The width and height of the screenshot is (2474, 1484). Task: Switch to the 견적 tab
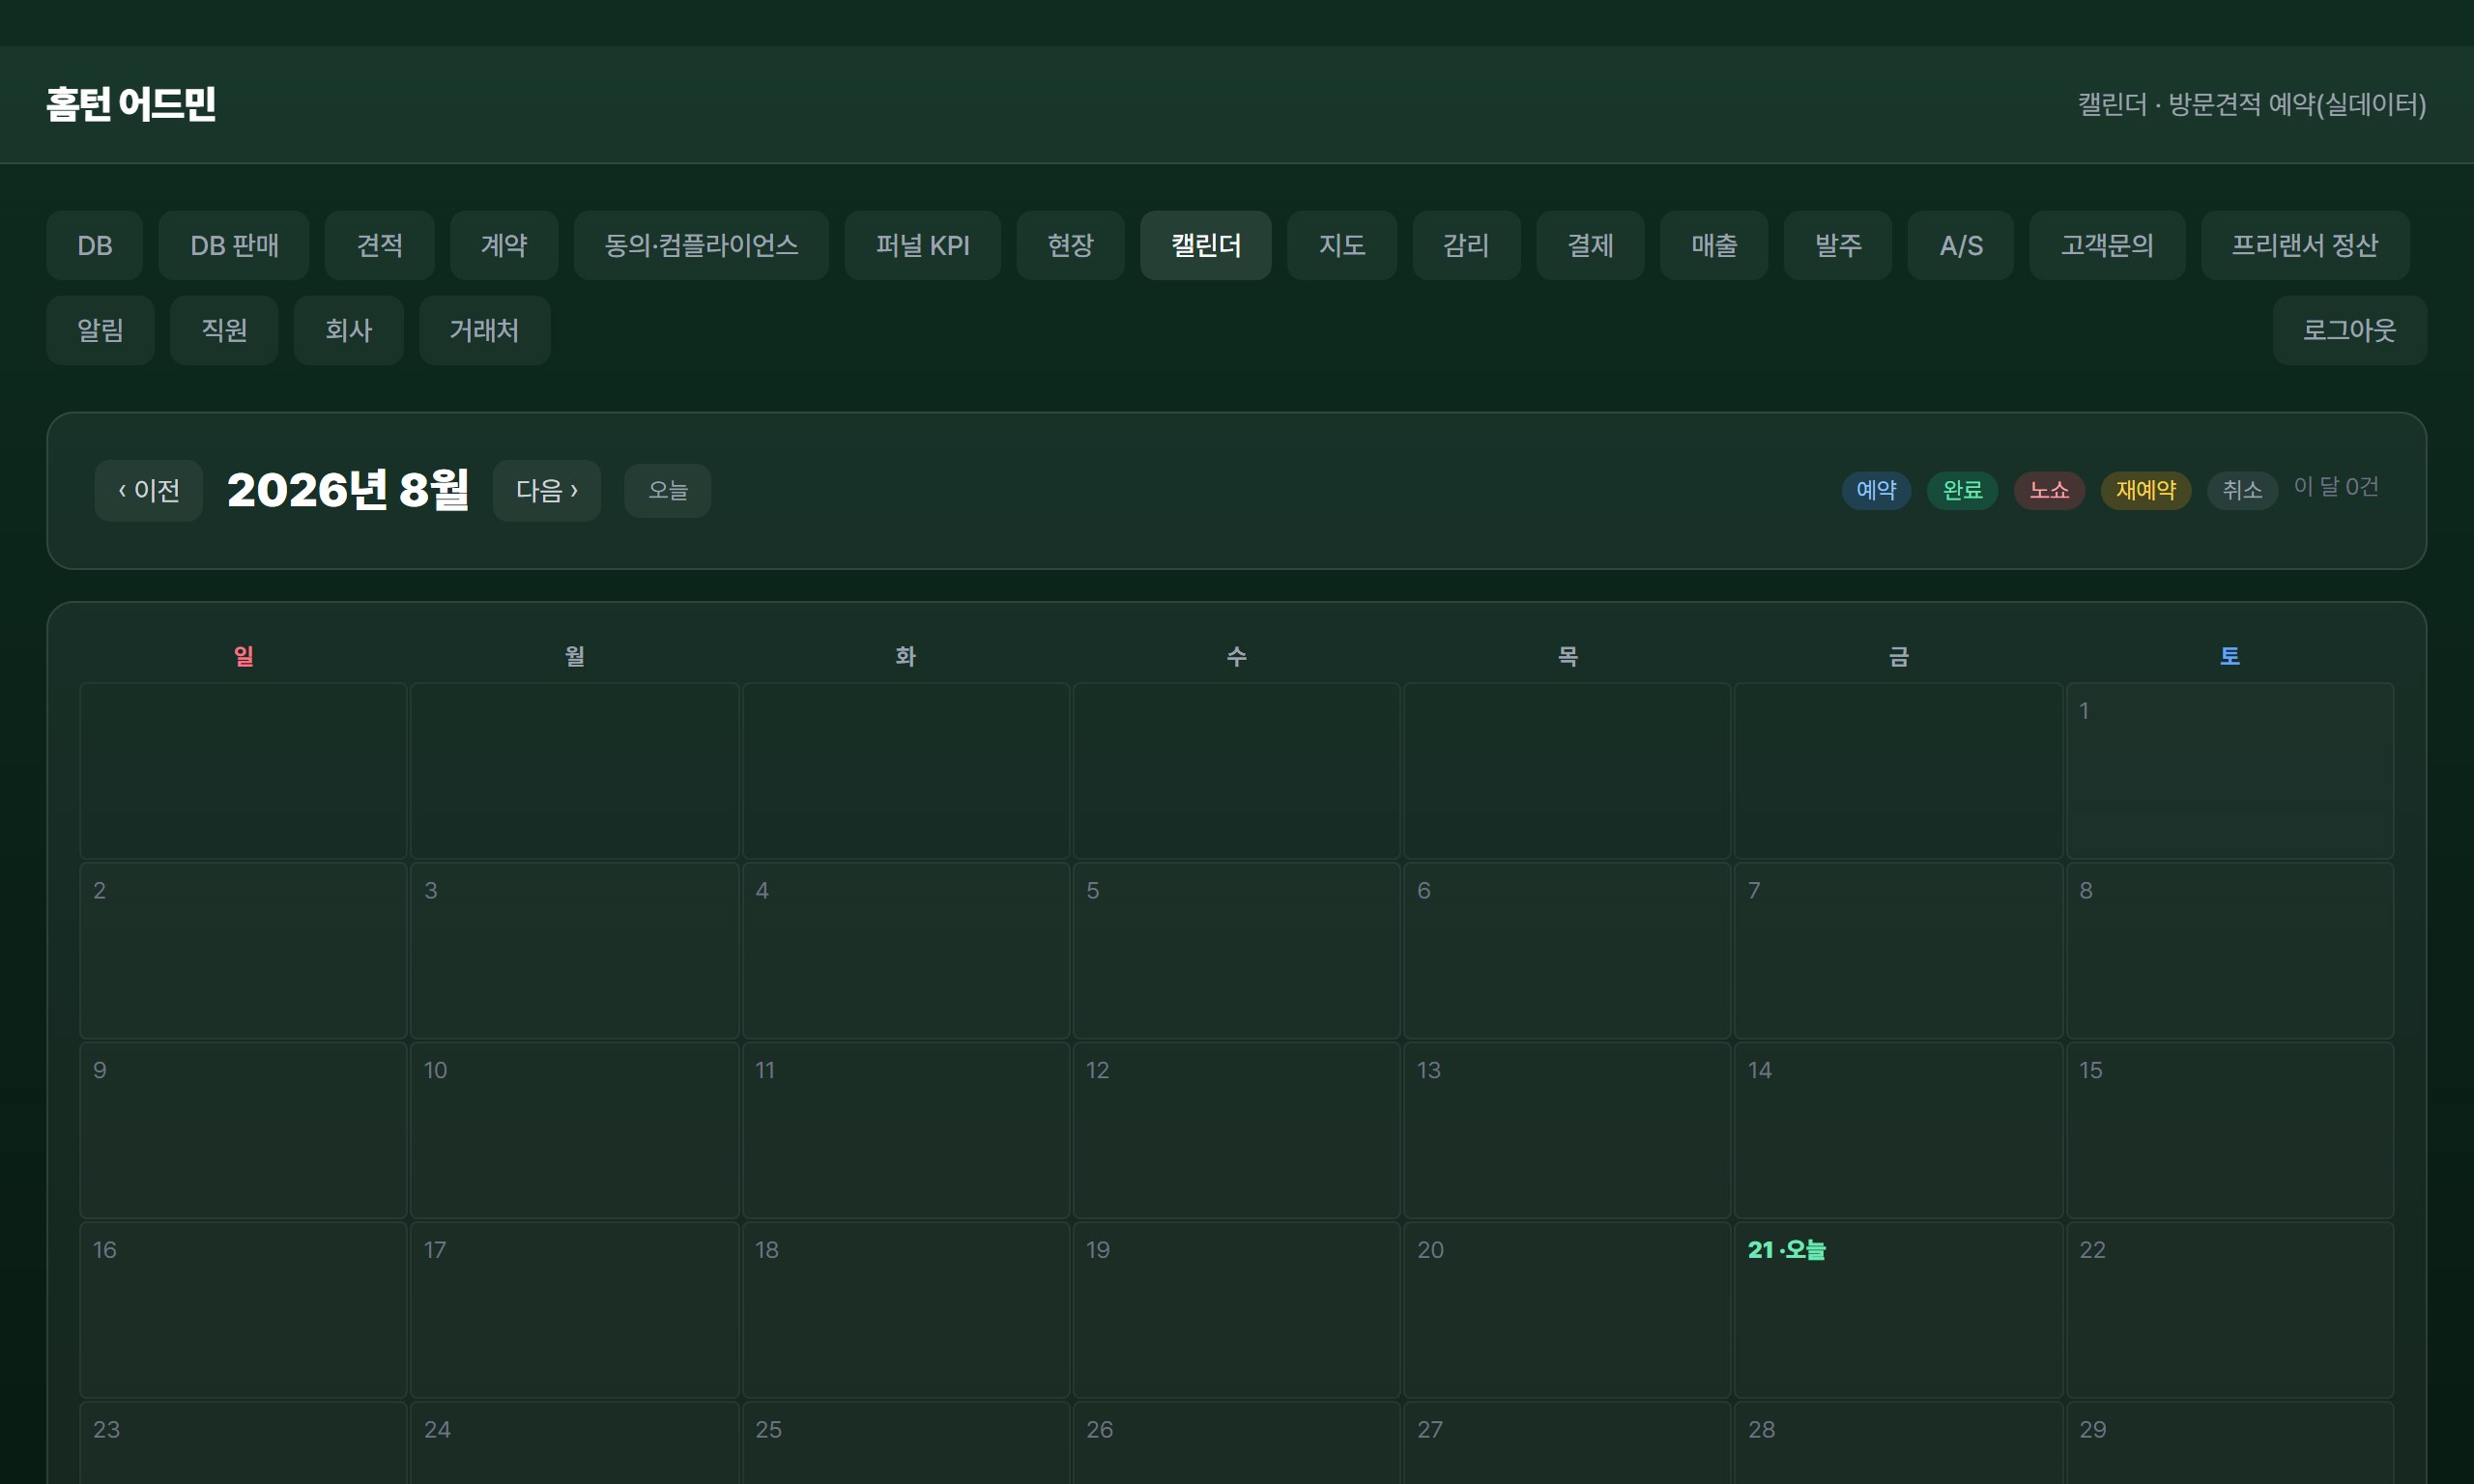(x=379, y=245)
